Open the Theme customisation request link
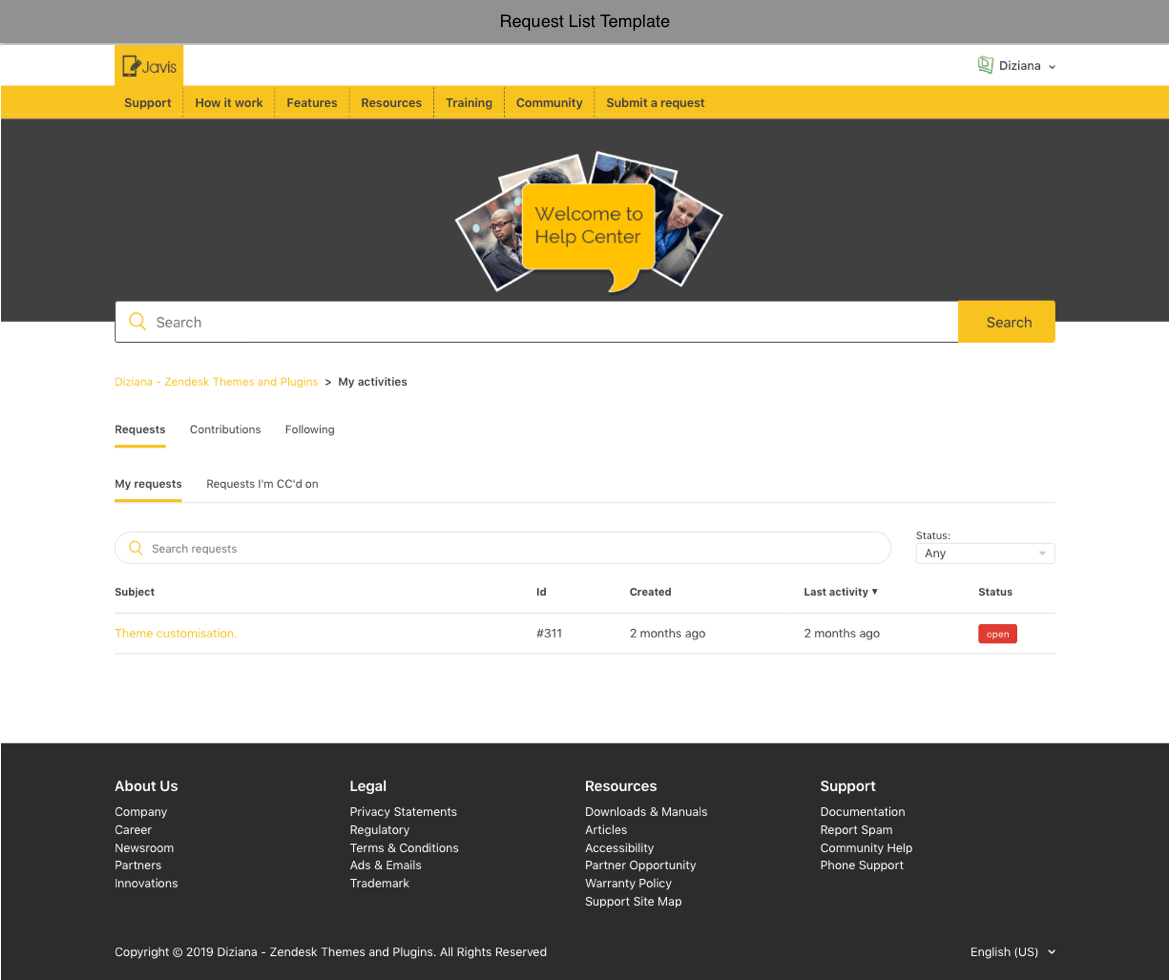The height and width of the screenshot is (980, 1169). [176, 634]
